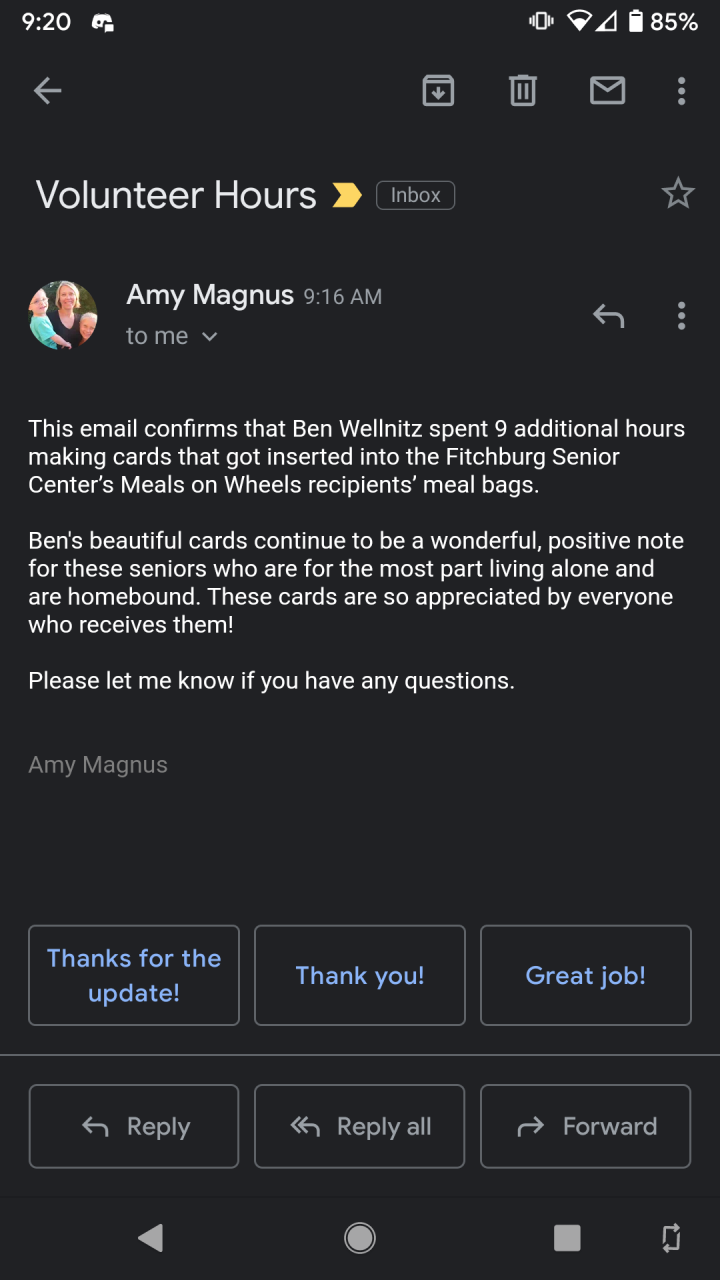720x1280 pixels.
Task: Toggle the star on this email
Action: pyautogui.click(x=678, y=194)
